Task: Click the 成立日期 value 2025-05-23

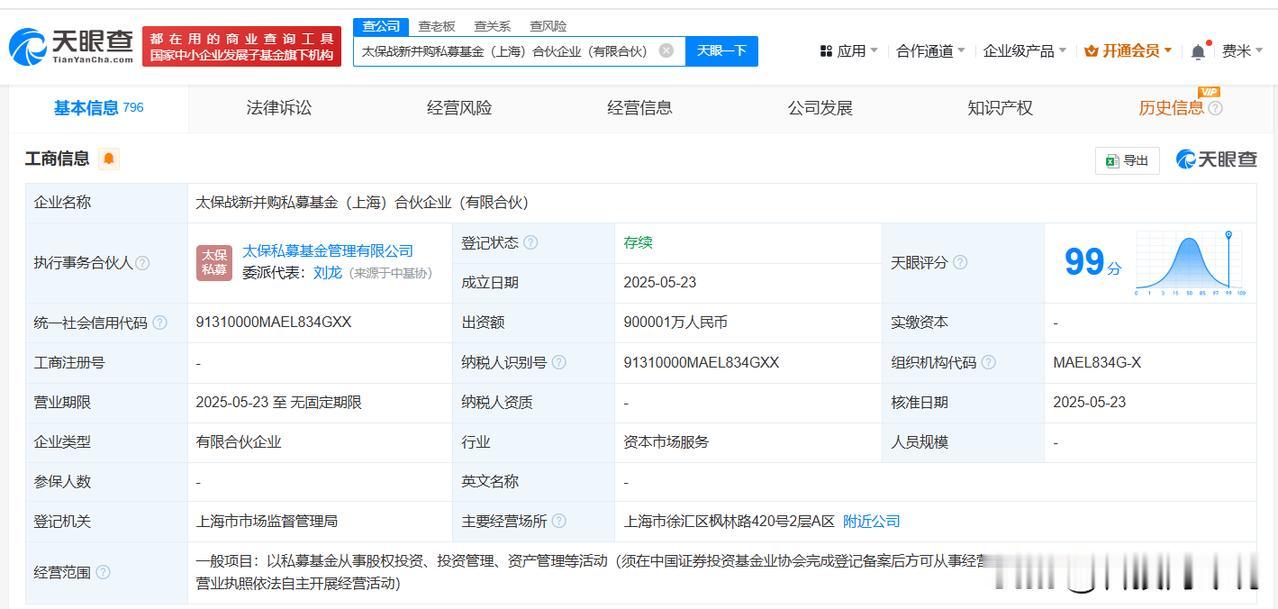Action: pos(660,282)
